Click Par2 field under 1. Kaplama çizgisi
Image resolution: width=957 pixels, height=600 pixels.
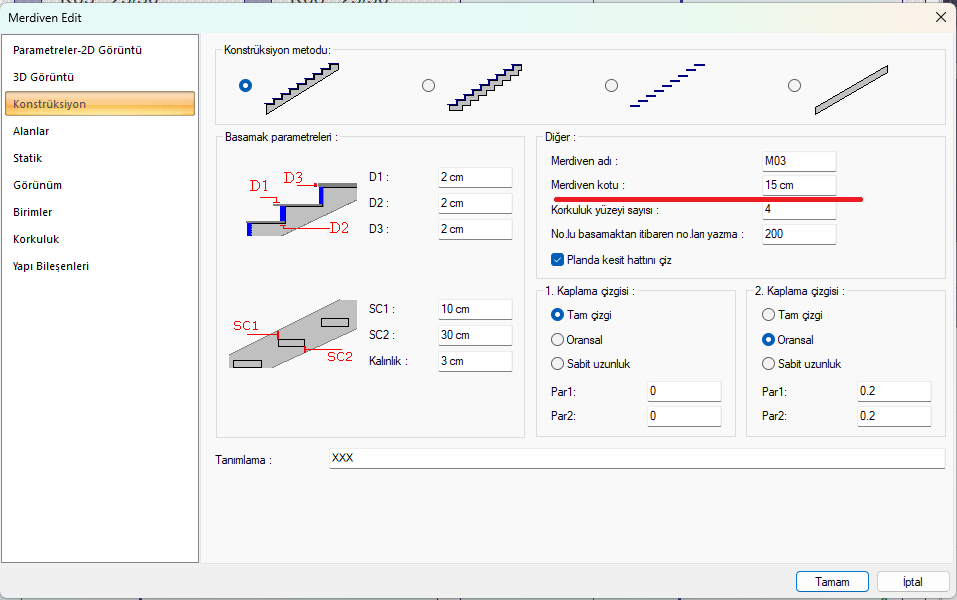[x=684, y=416]
